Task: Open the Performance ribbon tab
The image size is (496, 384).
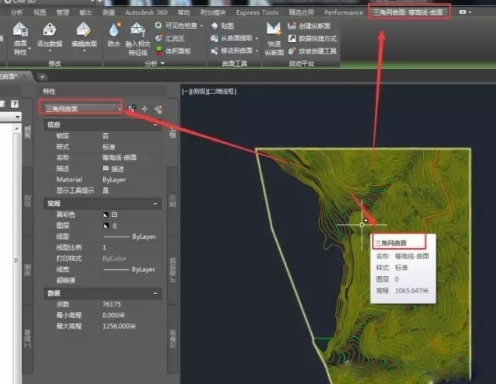Action: point(343,13)
